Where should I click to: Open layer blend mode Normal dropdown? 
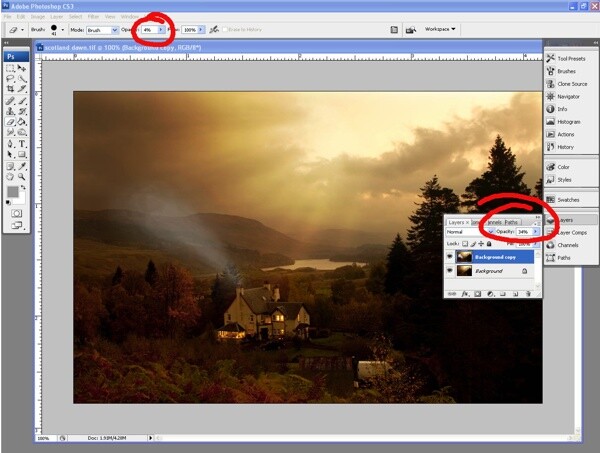pyautogui.click(x=470, y=232)
